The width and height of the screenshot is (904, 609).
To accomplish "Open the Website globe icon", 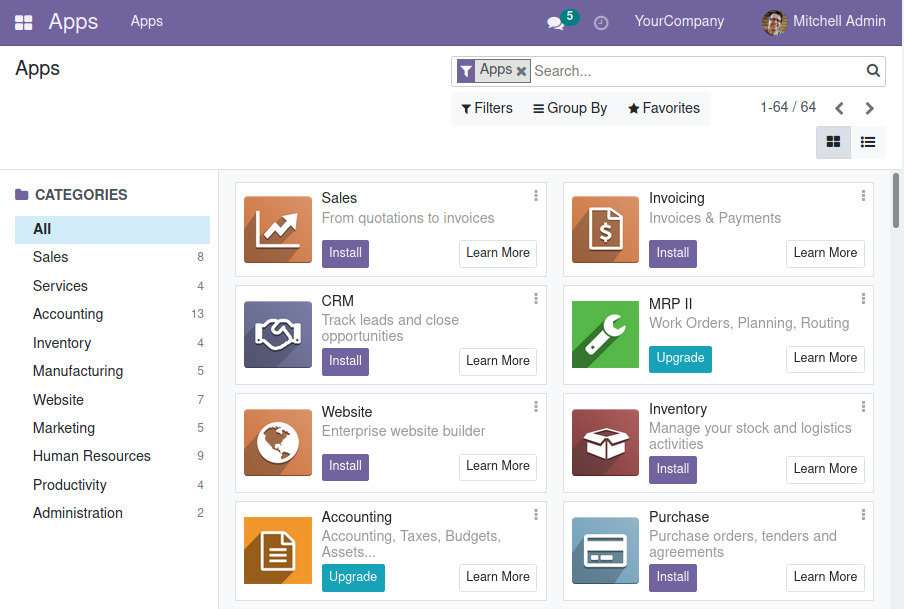I will (x=277, y=443).
